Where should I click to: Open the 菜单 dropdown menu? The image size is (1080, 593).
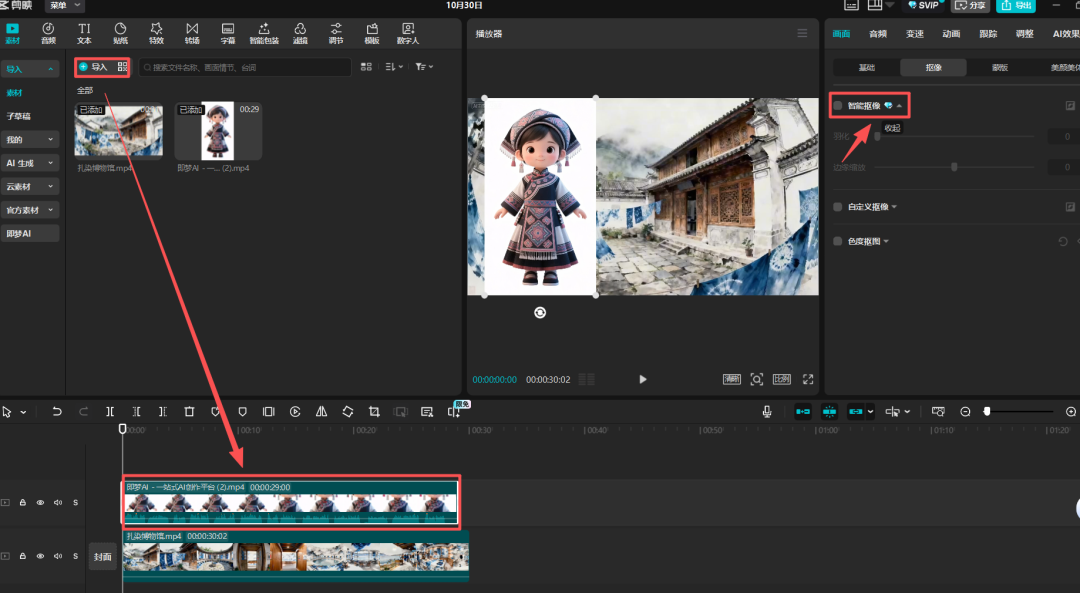point(65,6)
